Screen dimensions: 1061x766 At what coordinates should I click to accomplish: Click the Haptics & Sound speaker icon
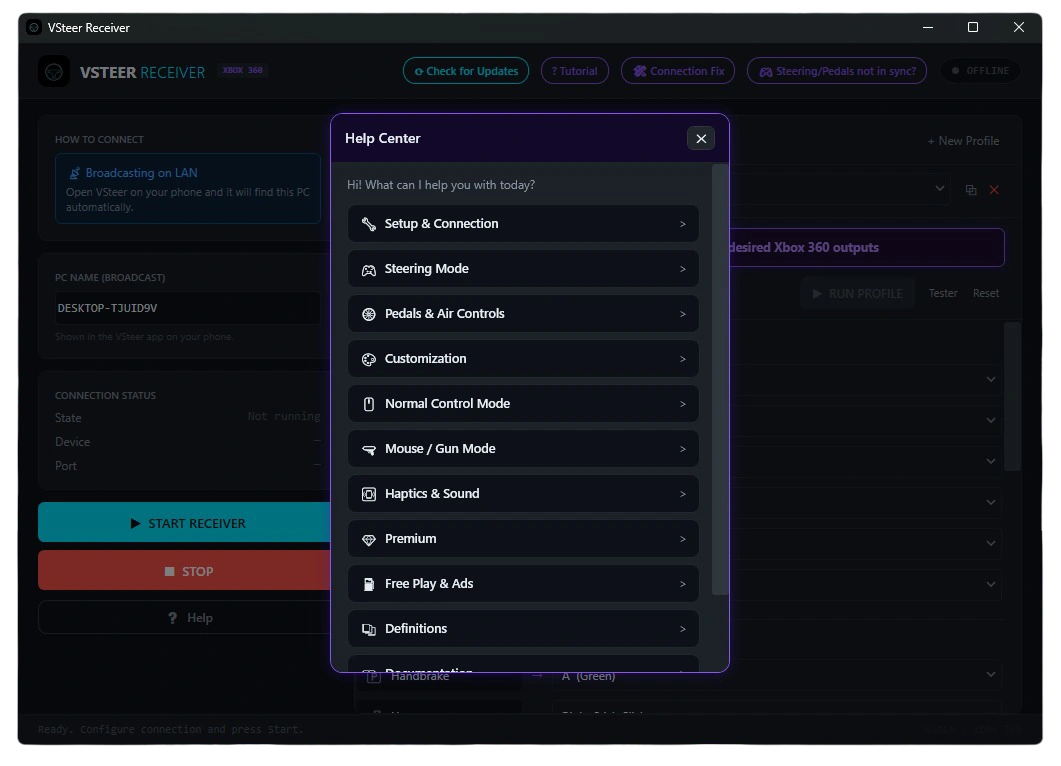pos(368,494)
